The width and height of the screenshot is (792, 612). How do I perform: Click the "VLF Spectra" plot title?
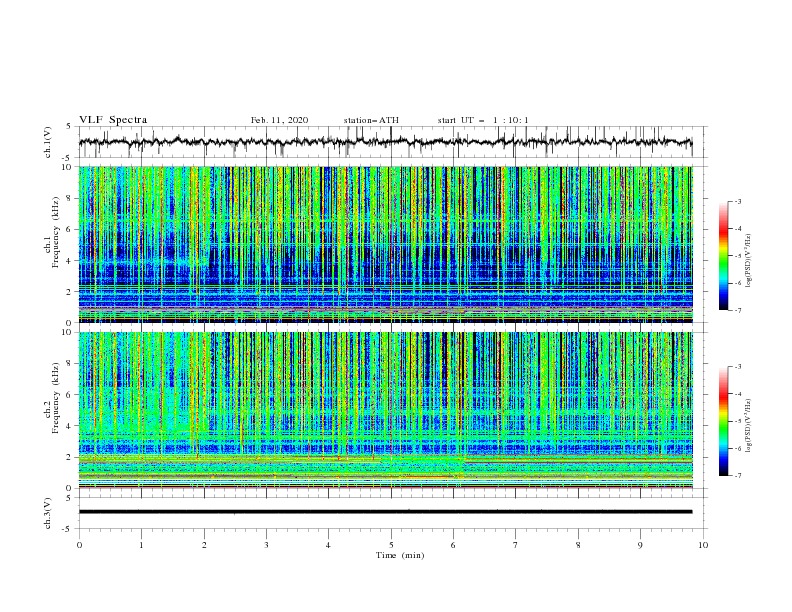113,120
